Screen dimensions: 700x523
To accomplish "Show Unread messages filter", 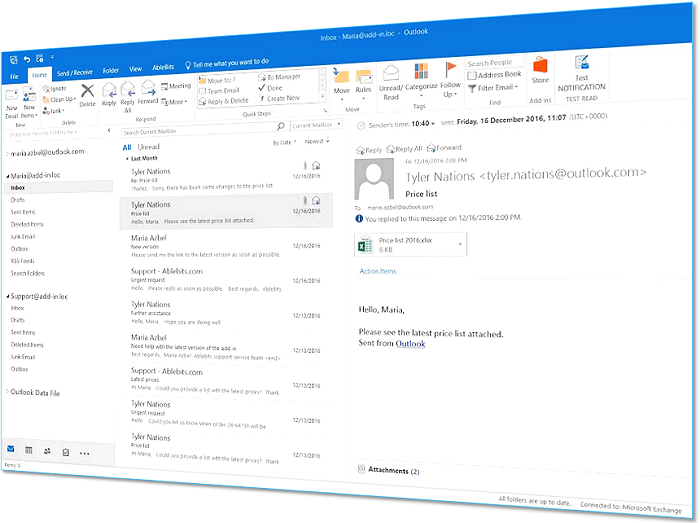I will click(x=149, y=147).
